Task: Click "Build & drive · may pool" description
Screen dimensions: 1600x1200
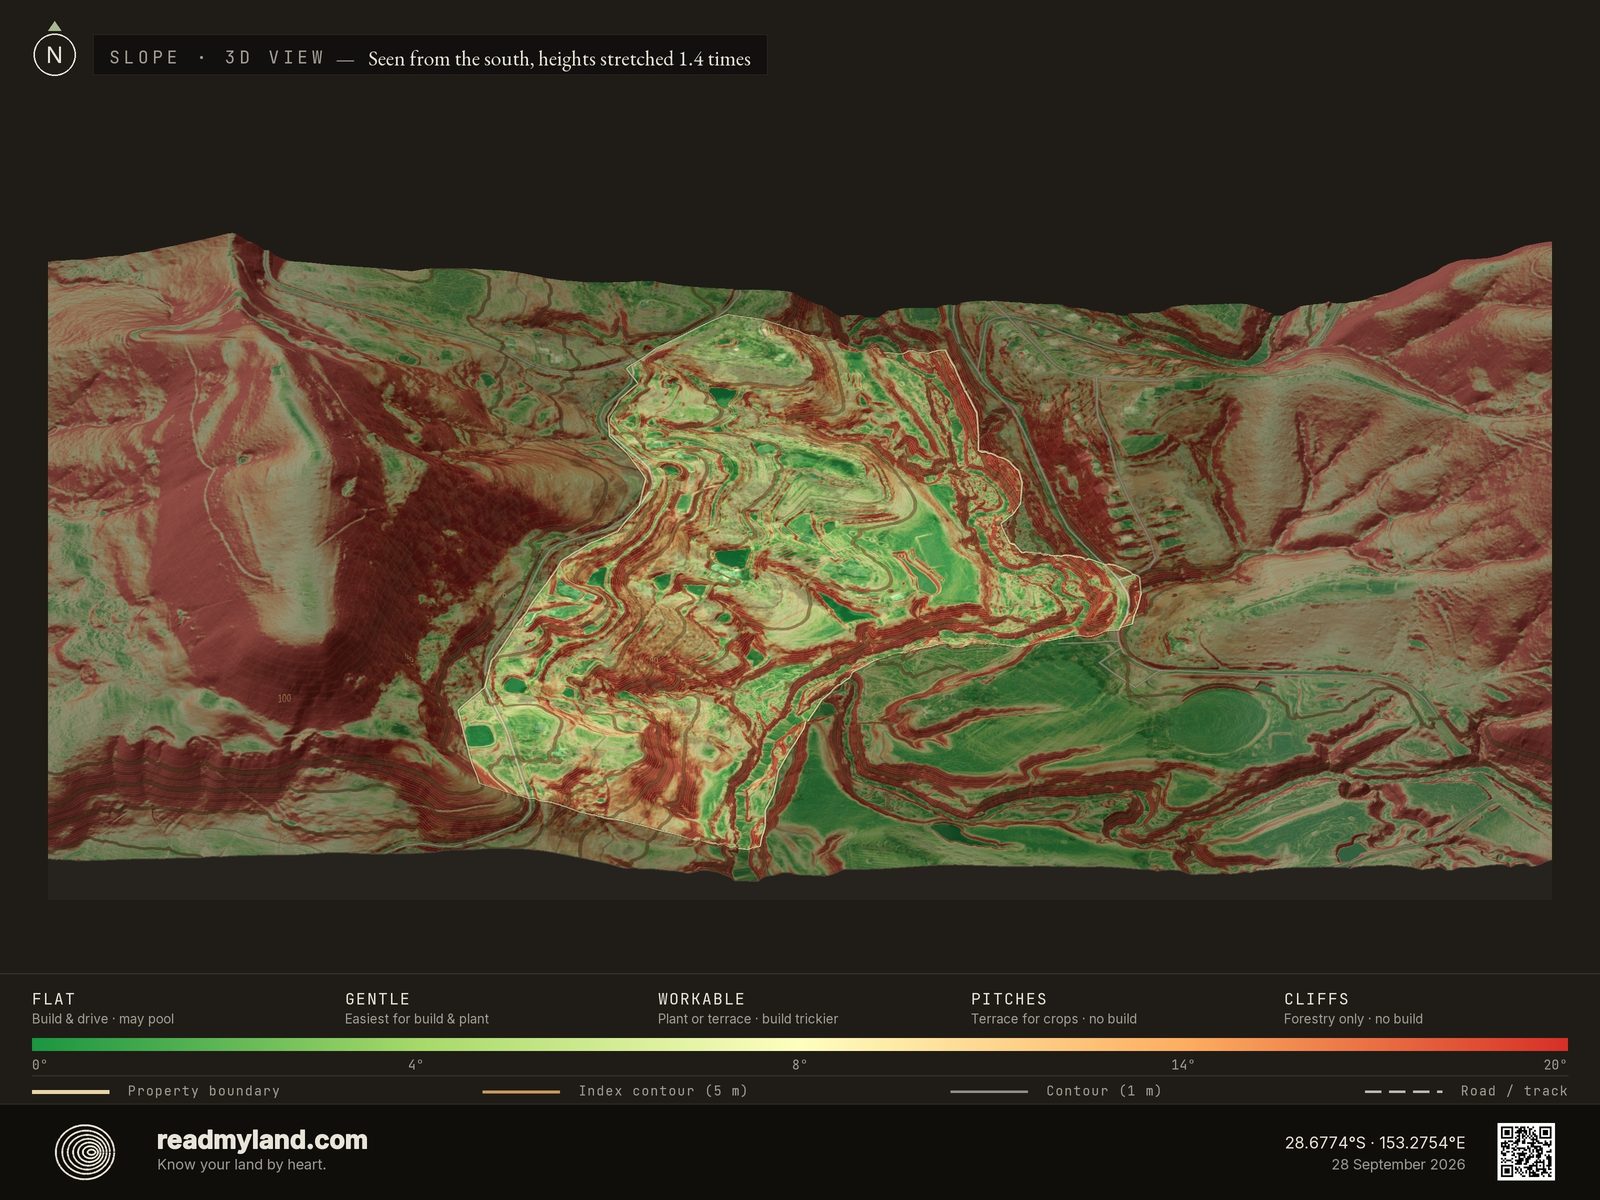Action: pyautogui.click(x=103, y=1019)
